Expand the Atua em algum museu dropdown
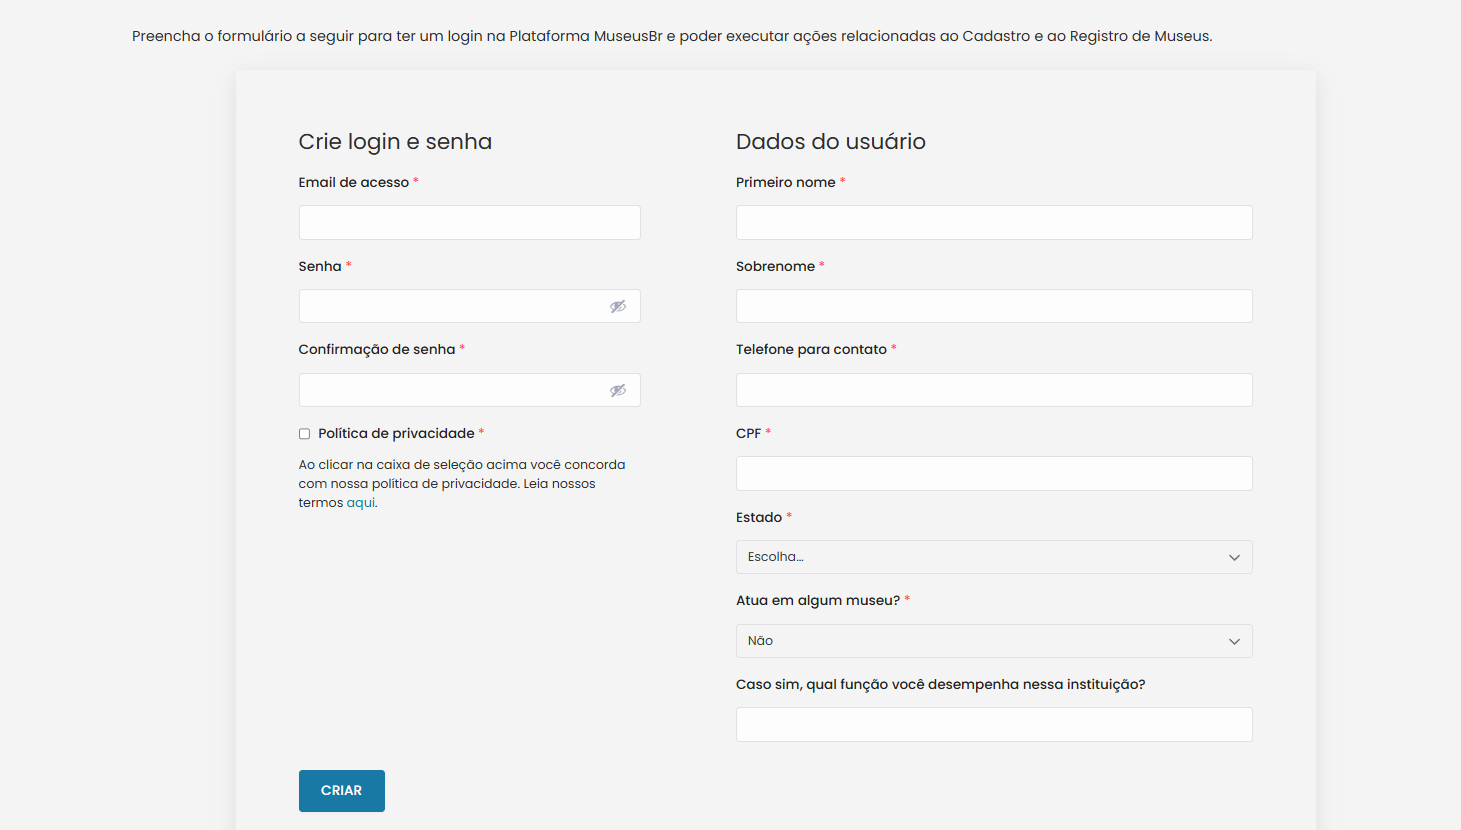Viewport: 1461px width, 830px height. [993, 641]
